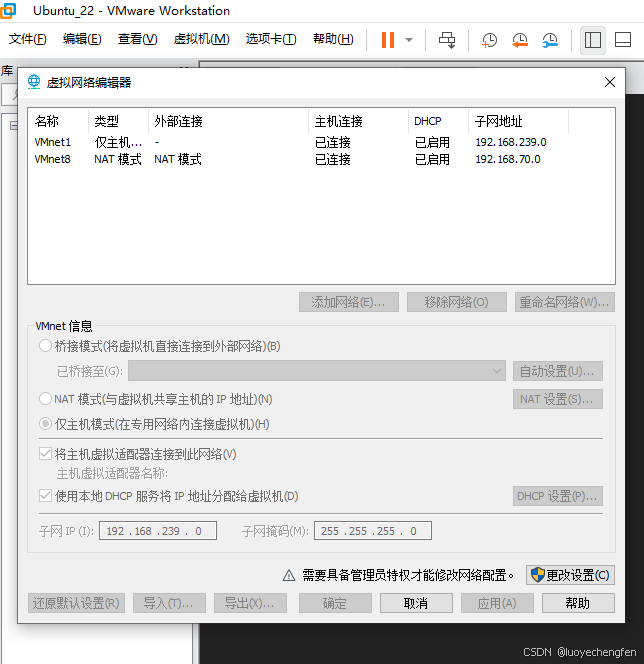The image size is (644, 664).
Task: Toggle the library sidebar view icon
Action: [x=592, y=40]
